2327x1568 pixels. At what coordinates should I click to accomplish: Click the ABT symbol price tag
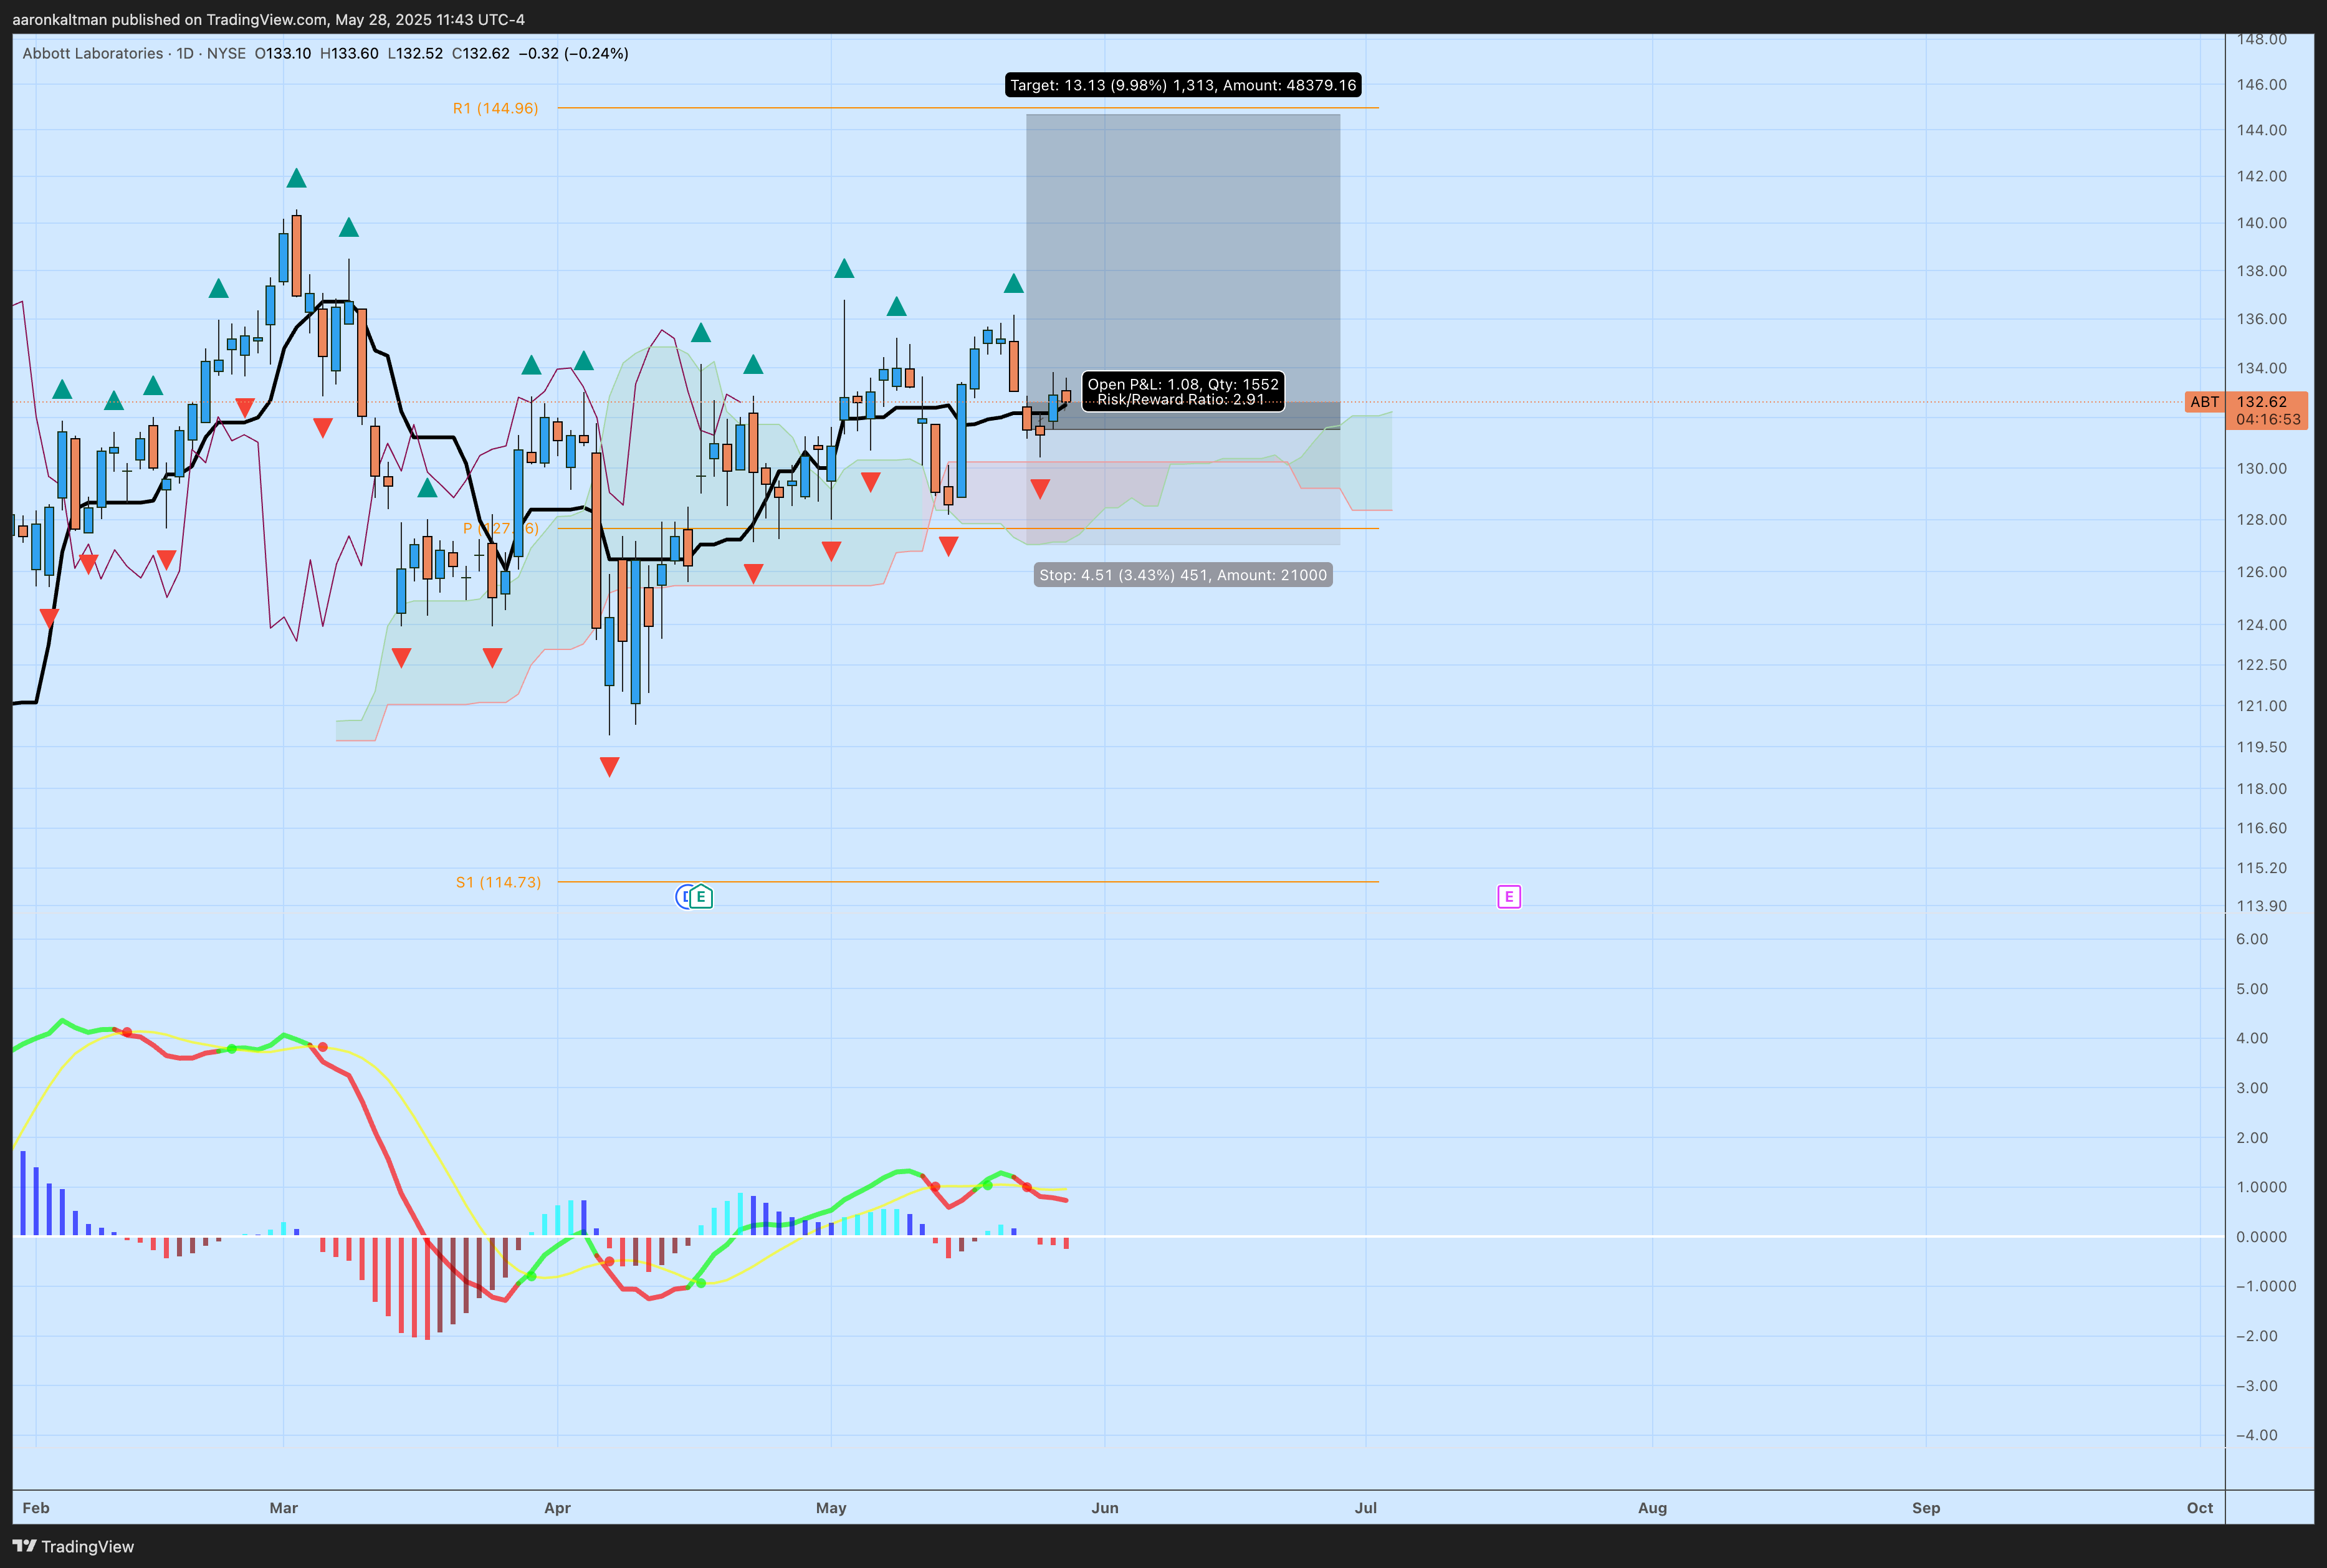click(x=2205, y=402)
